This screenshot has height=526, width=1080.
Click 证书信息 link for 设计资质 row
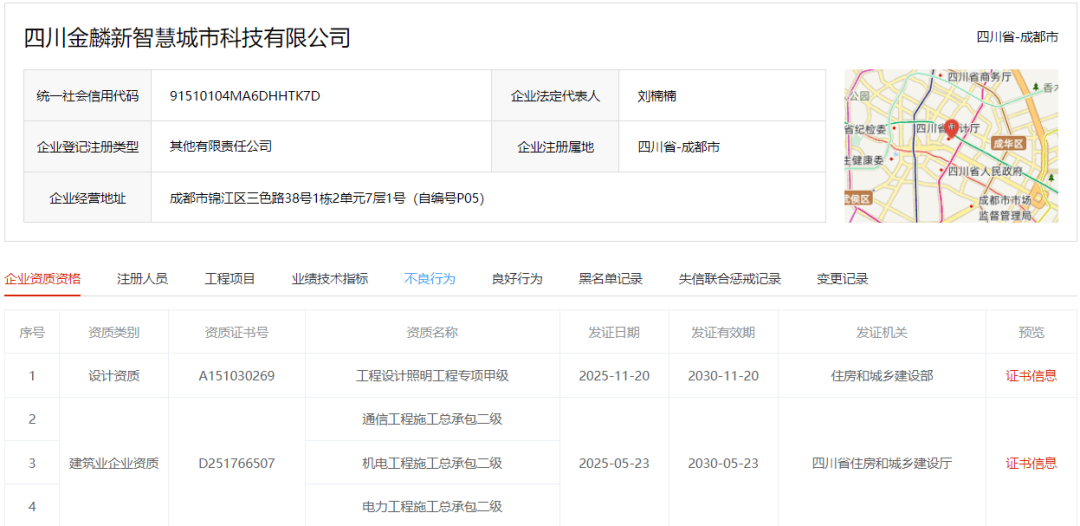click(x=1031, y=376)
